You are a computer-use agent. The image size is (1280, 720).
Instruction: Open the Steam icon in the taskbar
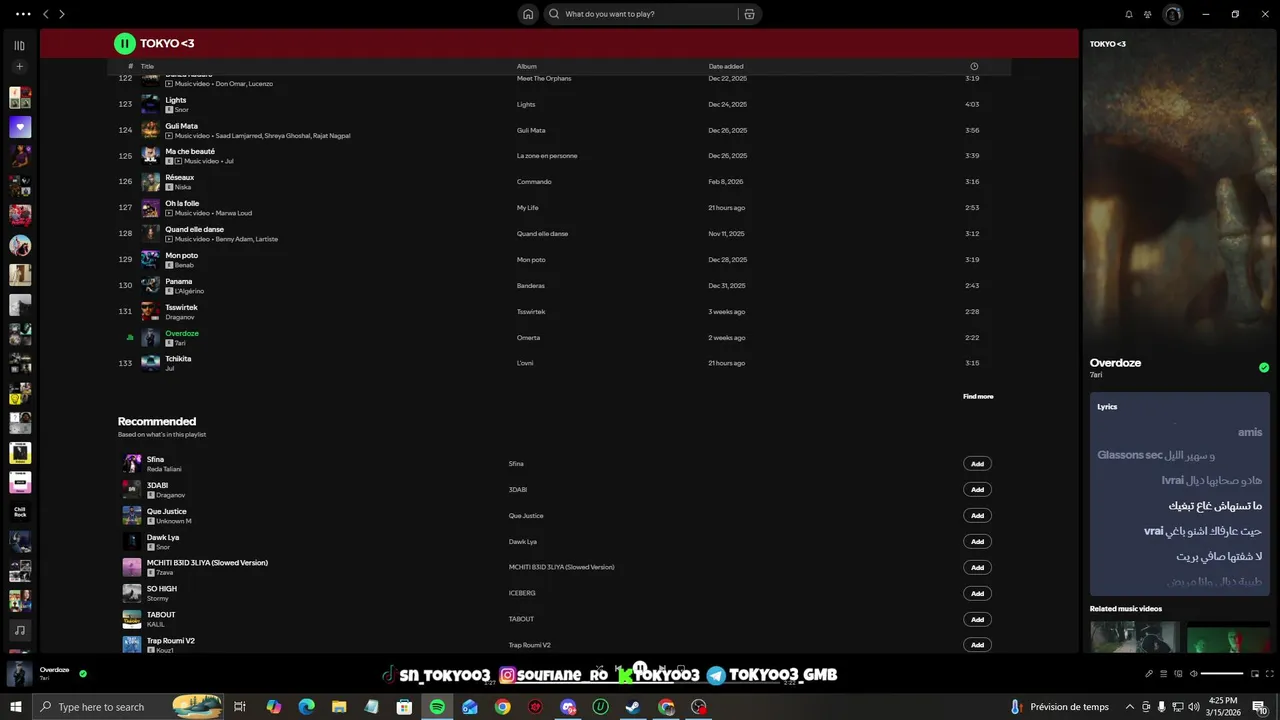click(x=633, y=707)
